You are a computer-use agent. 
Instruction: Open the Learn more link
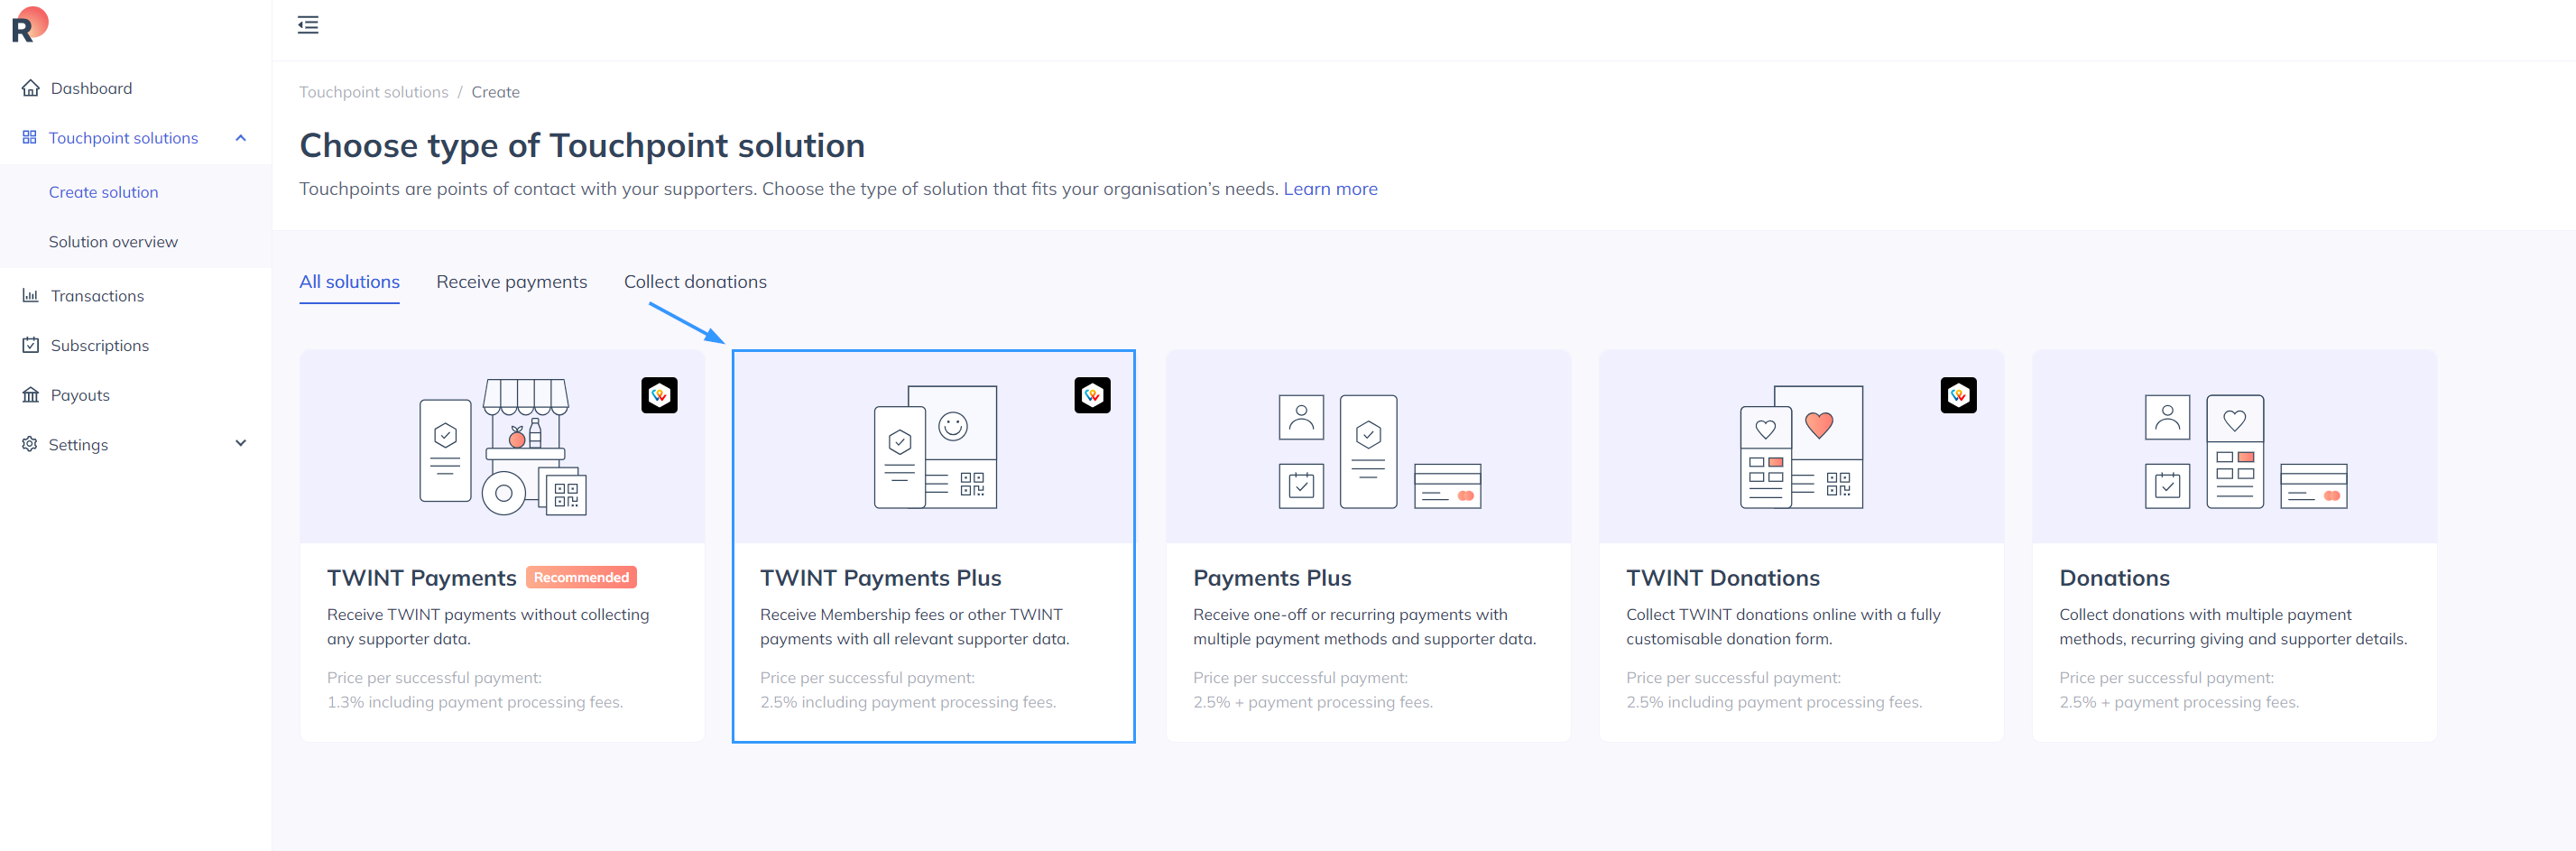click(x=1330, y=189)
